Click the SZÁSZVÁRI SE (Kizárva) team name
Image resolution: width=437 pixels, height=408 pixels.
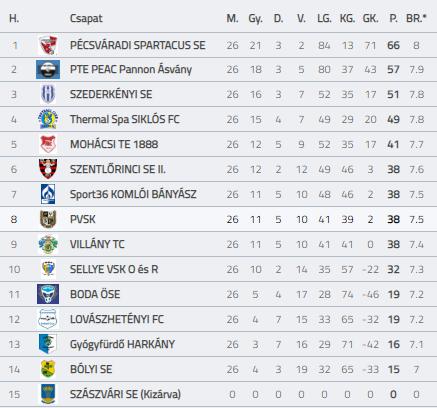125,394
